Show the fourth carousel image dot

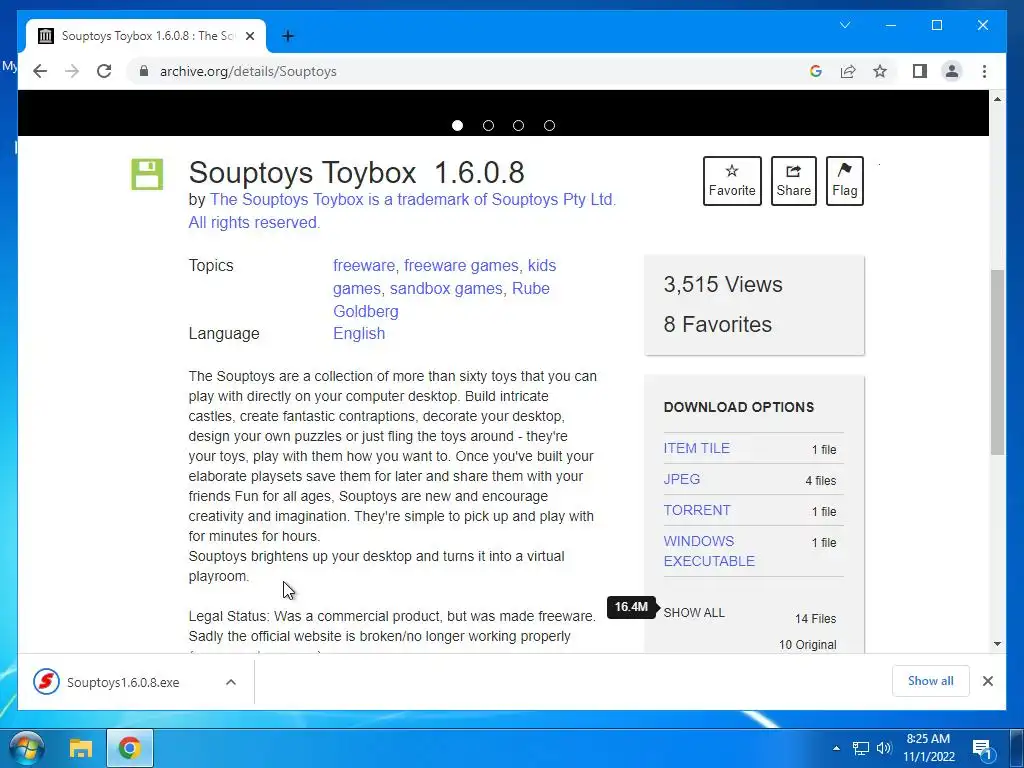[549, 125]
